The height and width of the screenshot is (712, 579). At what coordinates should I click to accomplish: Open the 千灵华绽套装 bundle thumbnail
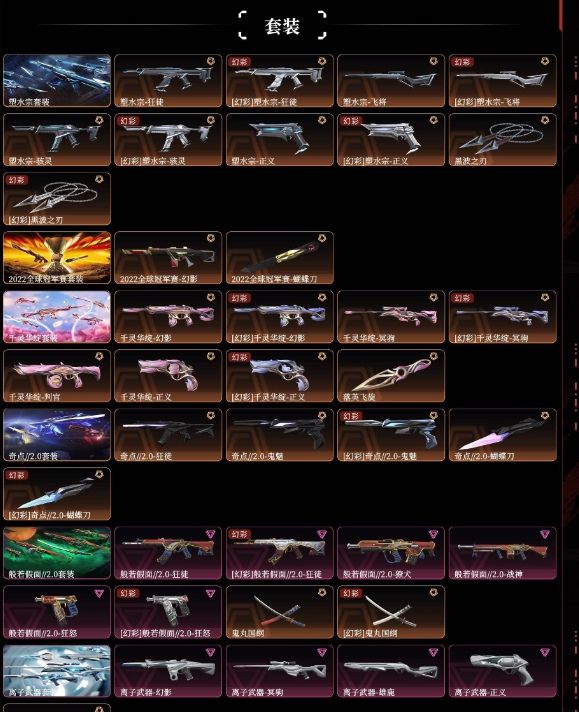57,317
